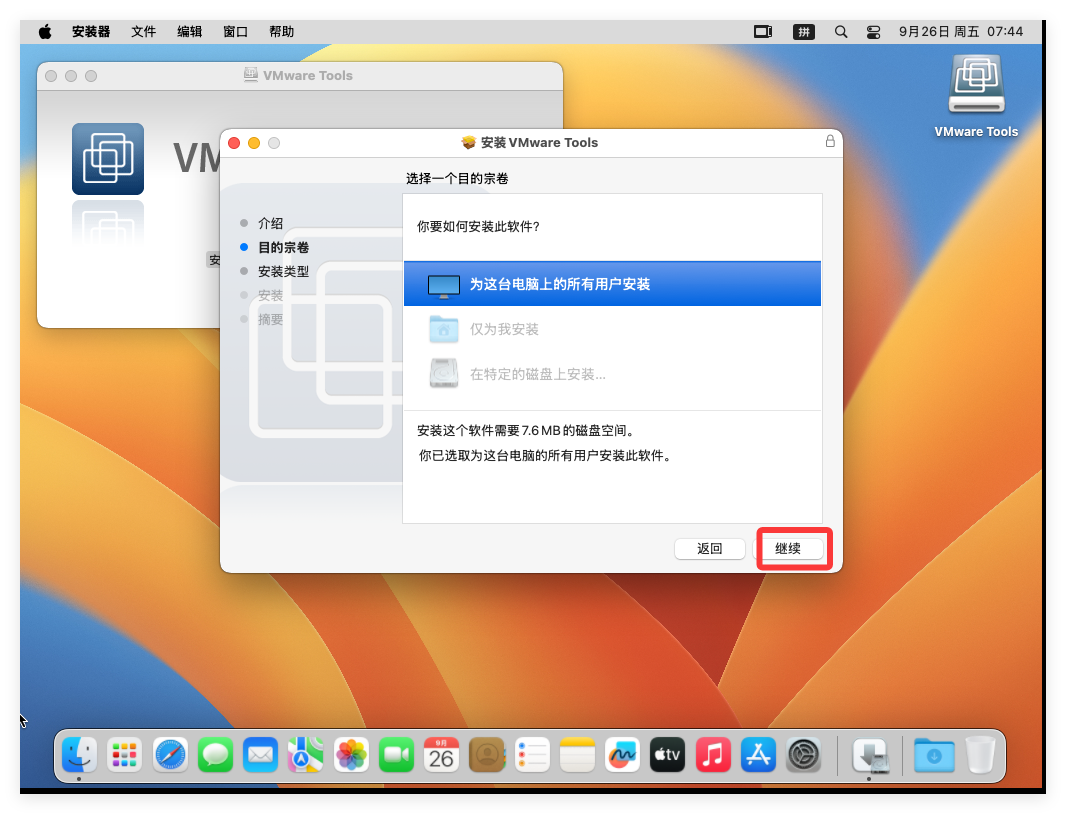This screenshot has height=814, width=1066.
Task: Click the Installer app in the Dock
Action: (870, 755)
